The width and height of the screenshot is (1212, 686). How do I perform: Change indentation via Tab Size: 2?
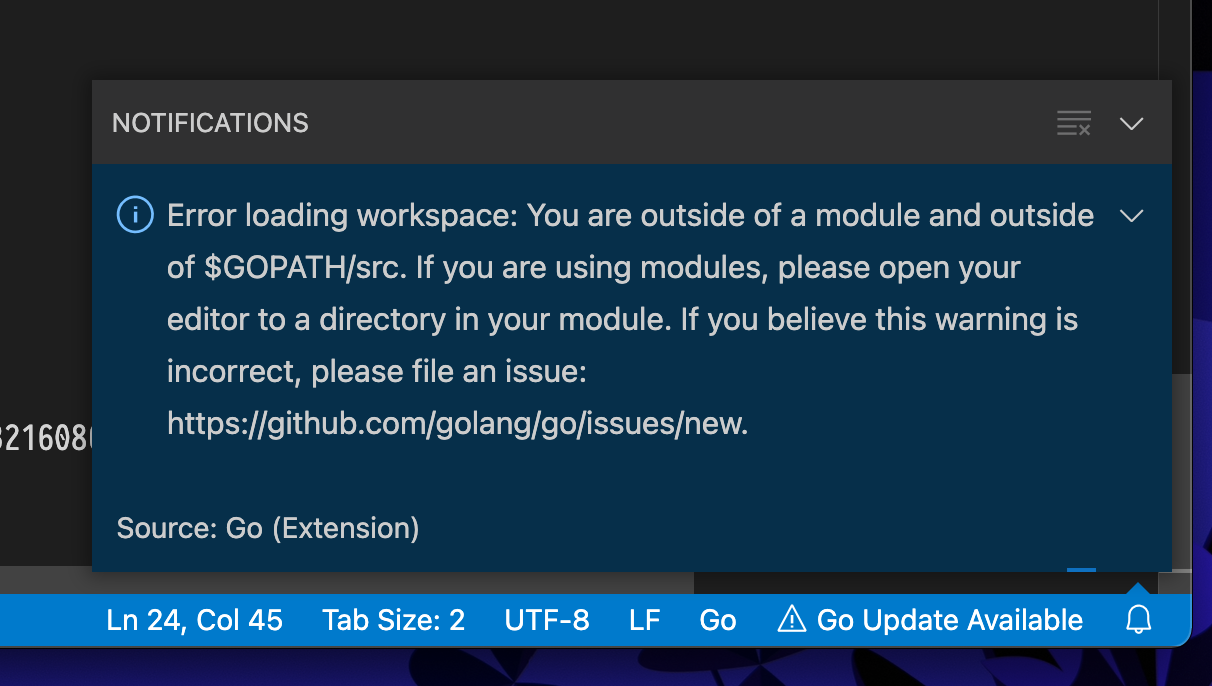[393, 620]
